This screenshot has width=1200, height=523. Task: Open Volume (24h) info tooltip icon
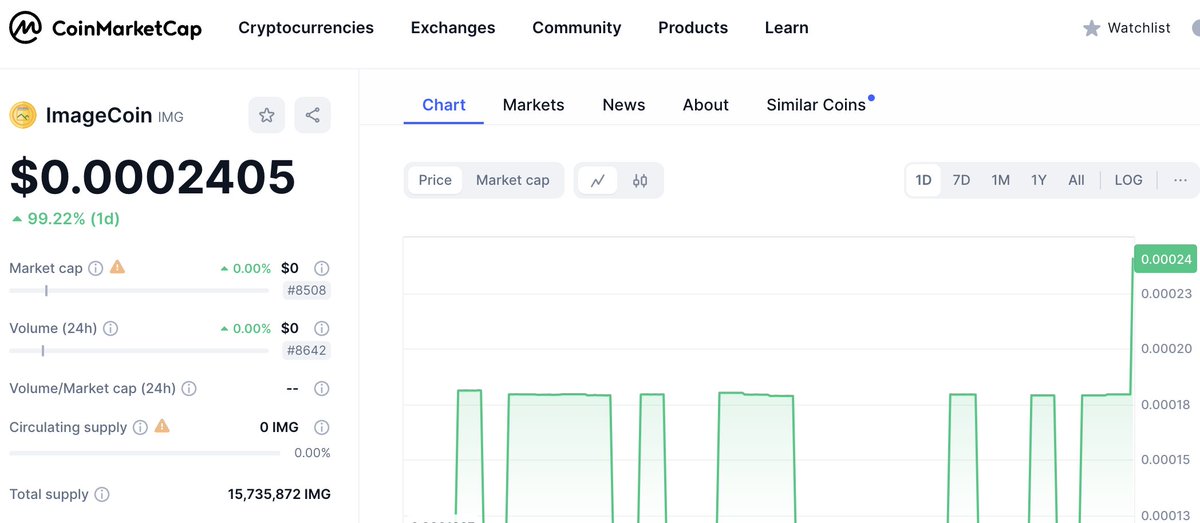point(111,328)
